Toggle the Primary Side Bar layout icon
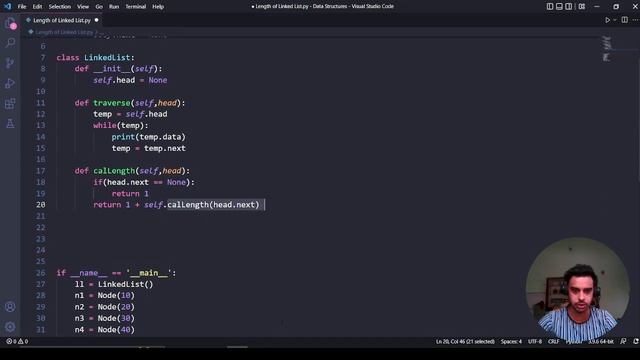640x360 pixels. [x=550, y=7]
